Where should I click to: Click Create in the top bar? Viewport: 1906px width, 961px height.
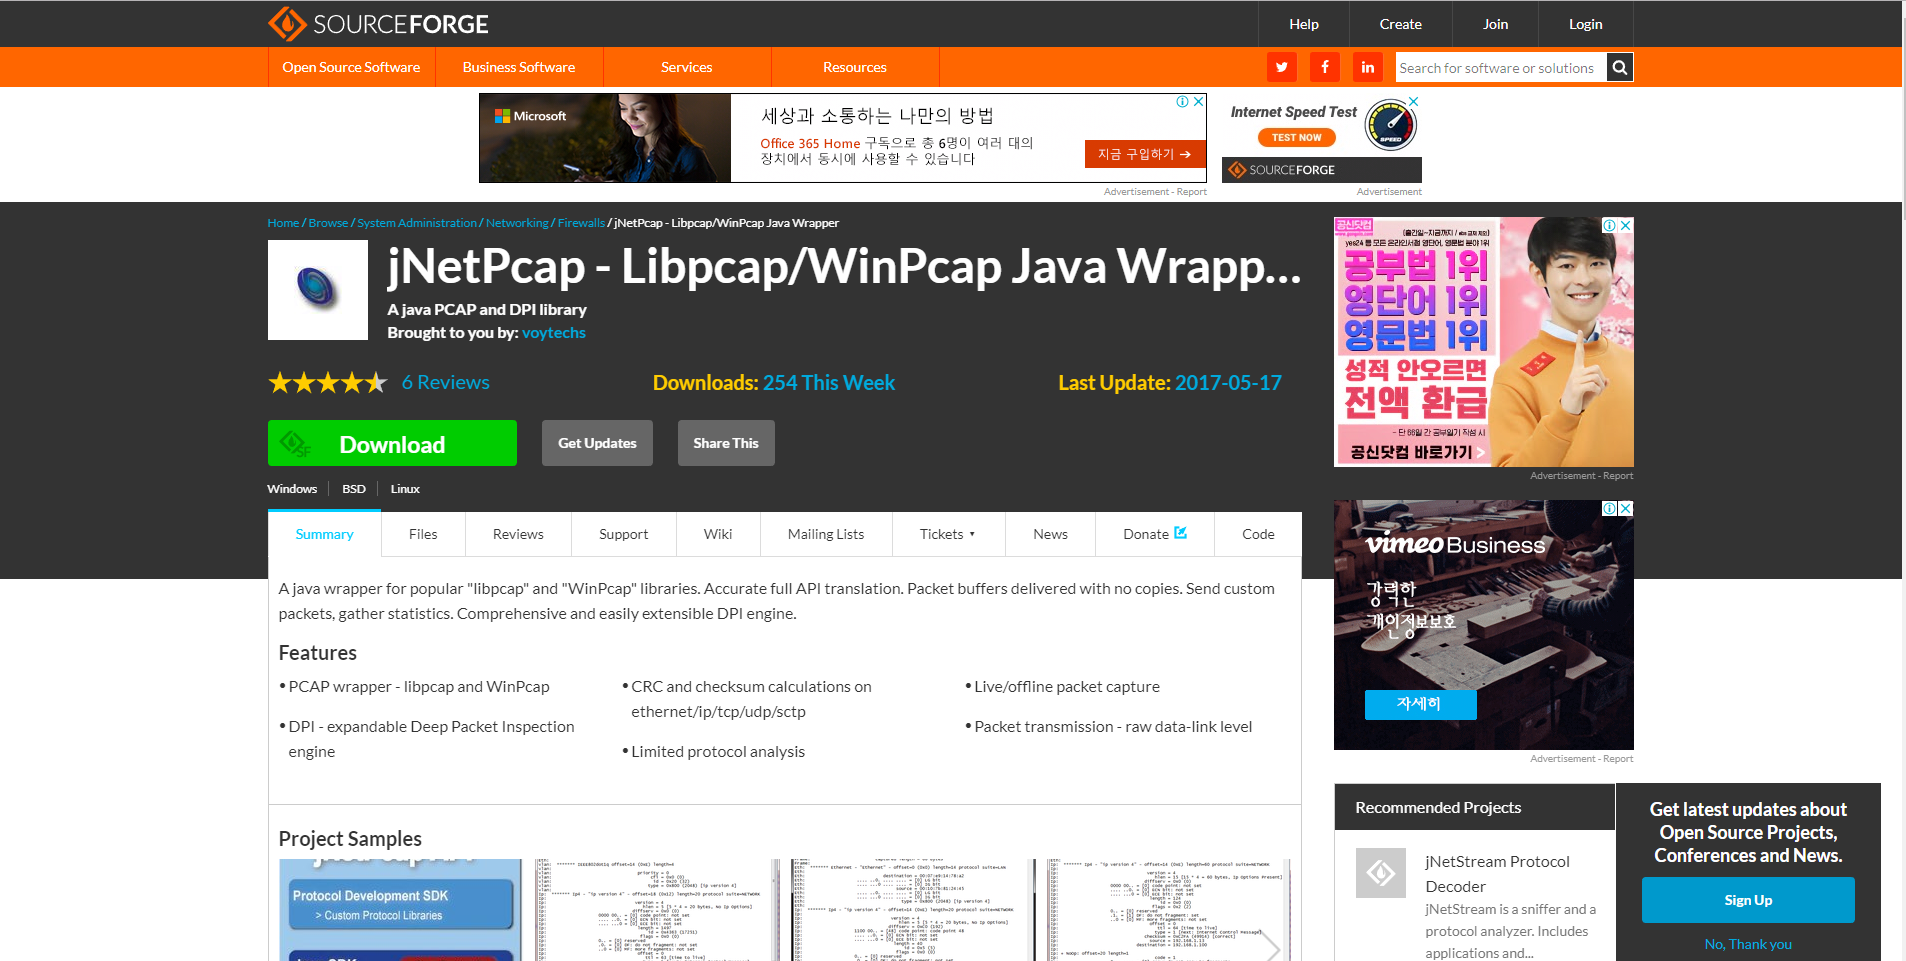tap(1400, 24)
